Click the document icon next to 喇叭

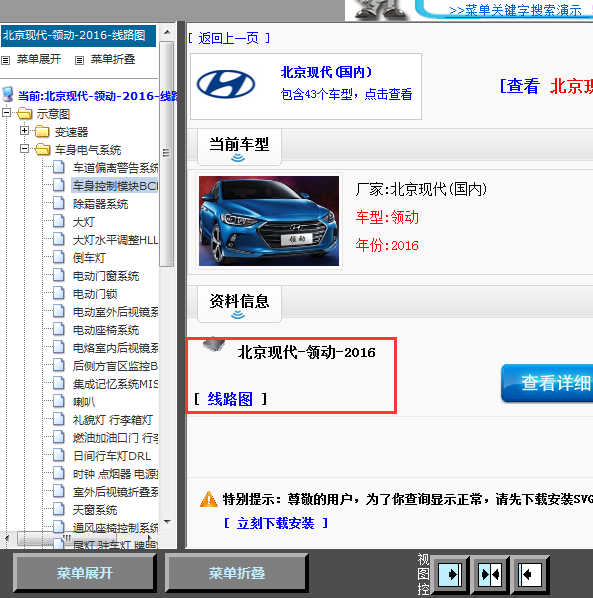59,401
